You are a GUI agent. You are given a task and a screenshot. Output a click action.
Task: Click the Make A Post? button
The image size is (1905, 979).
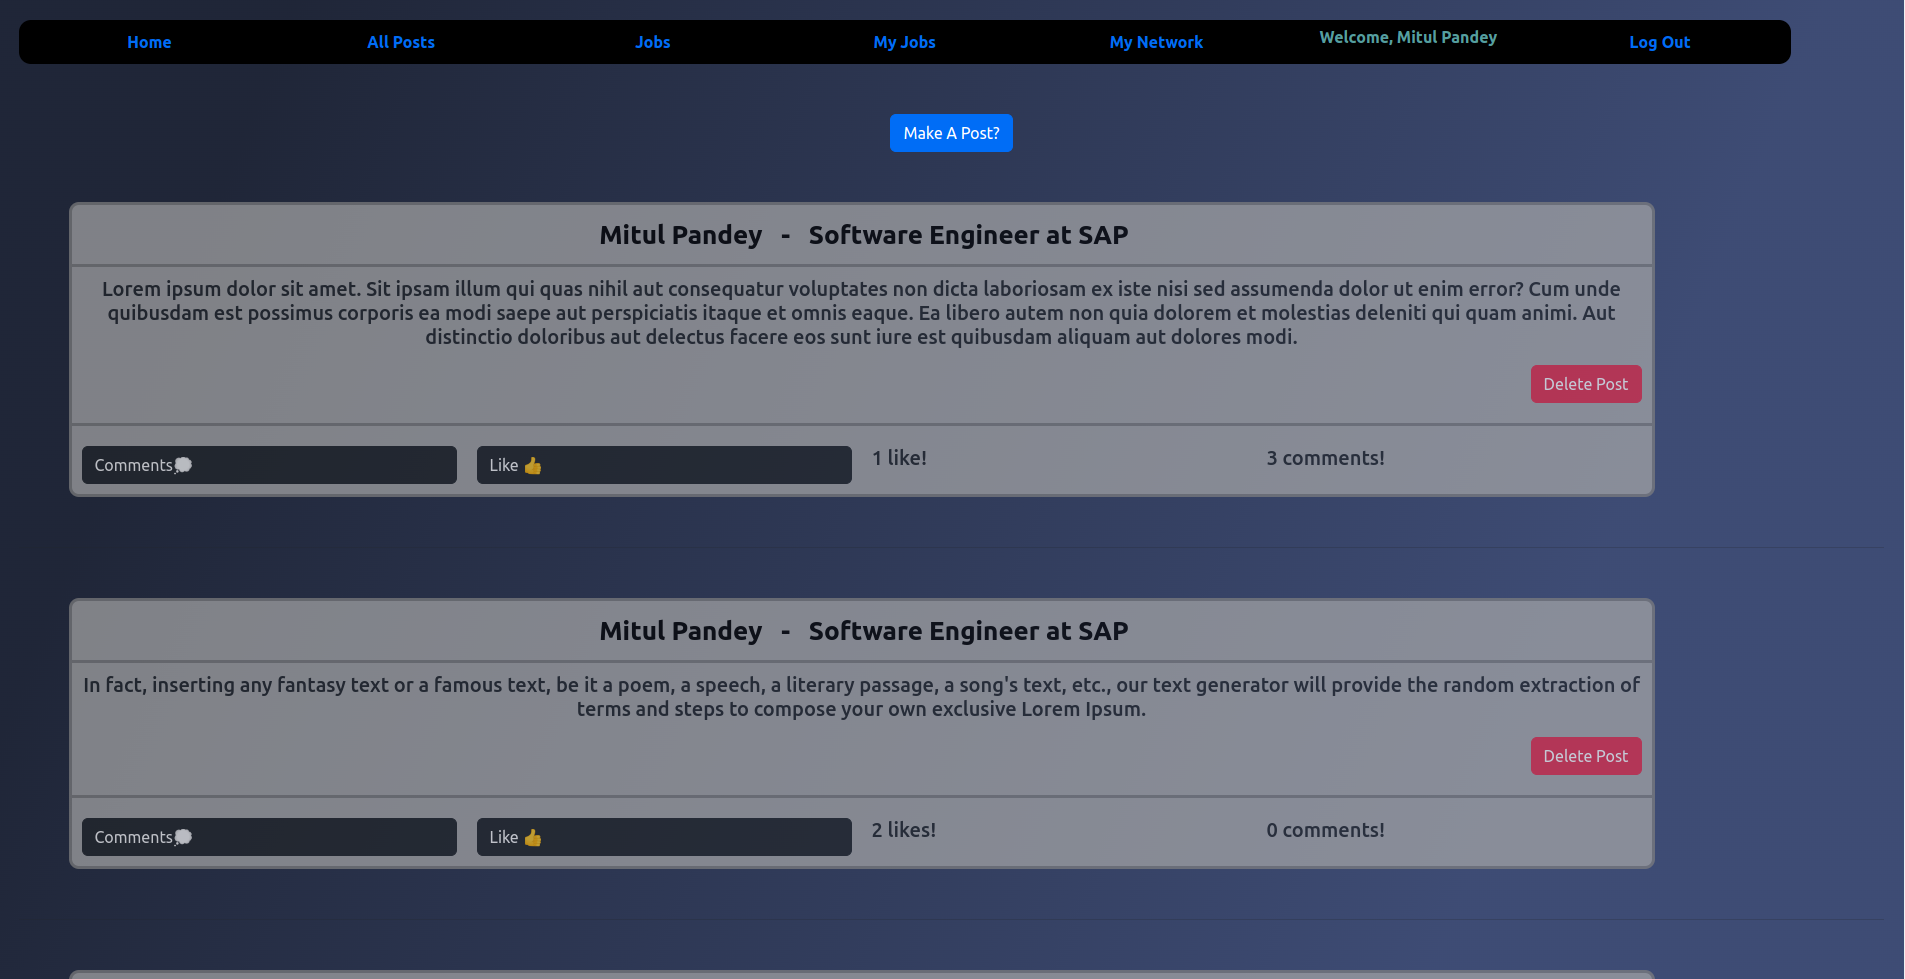951,133
